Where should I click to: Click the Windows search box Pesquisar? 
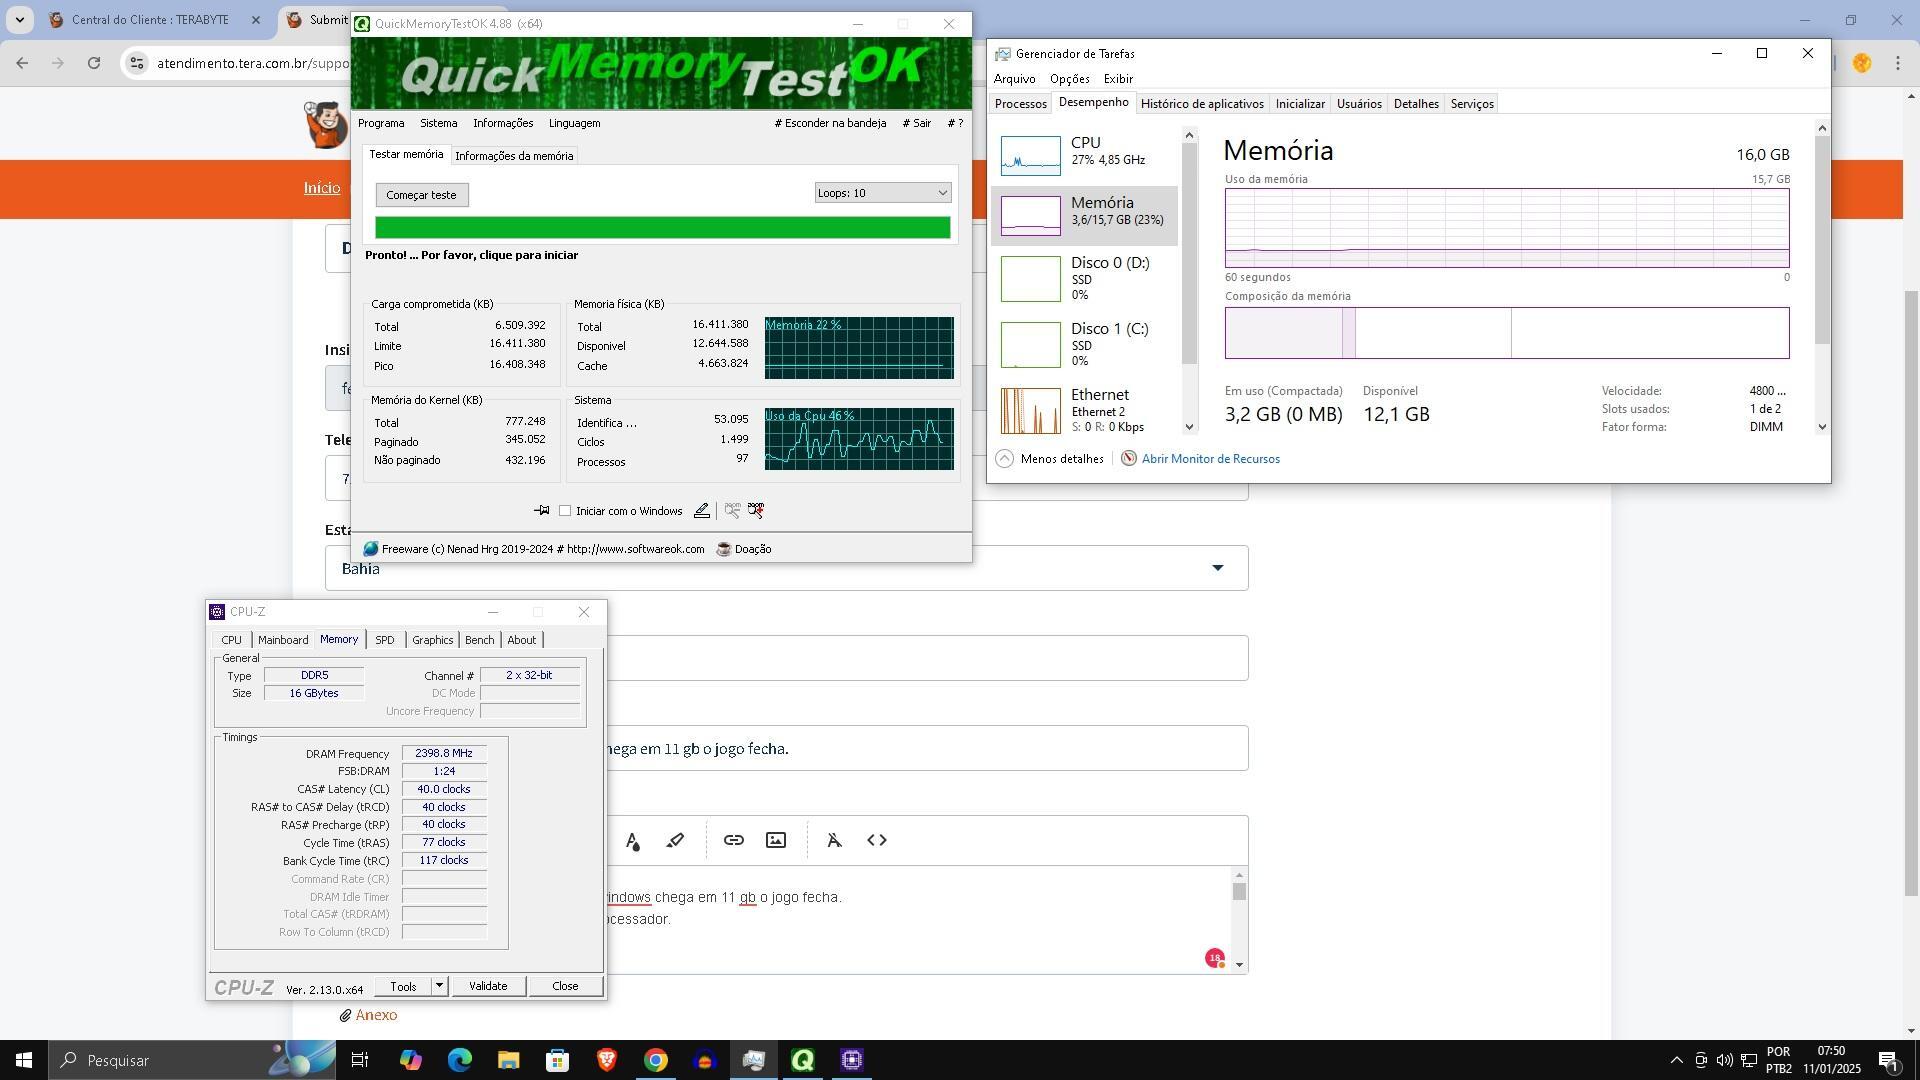click(x=191, y=1060)
